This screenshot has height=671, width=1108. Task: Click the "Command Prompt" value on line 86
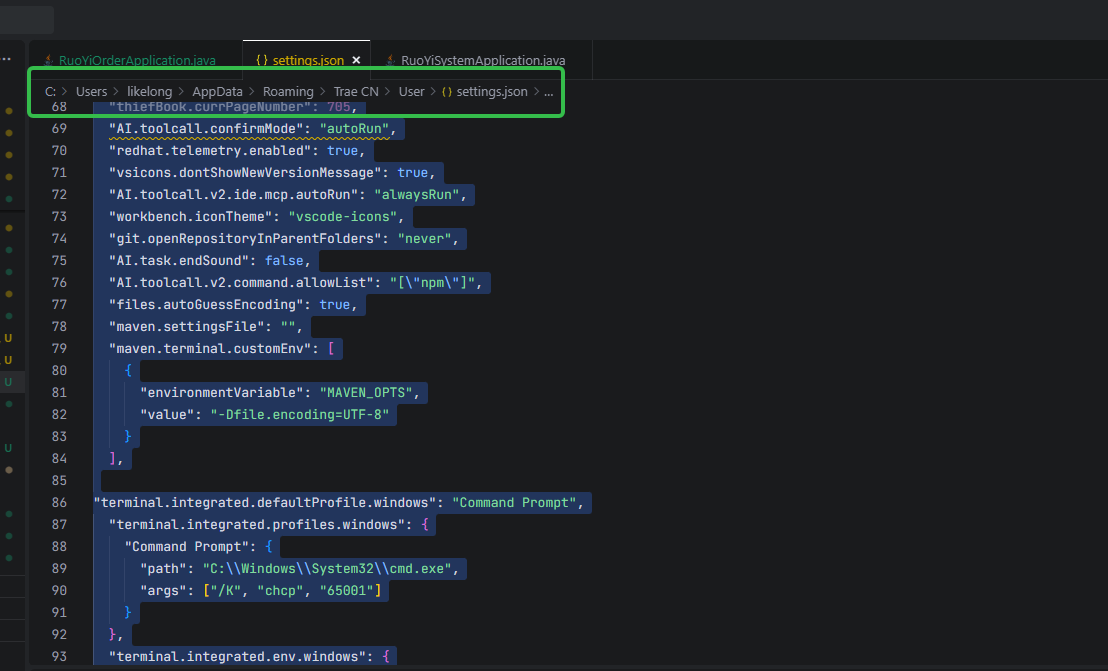click(514, 502)
